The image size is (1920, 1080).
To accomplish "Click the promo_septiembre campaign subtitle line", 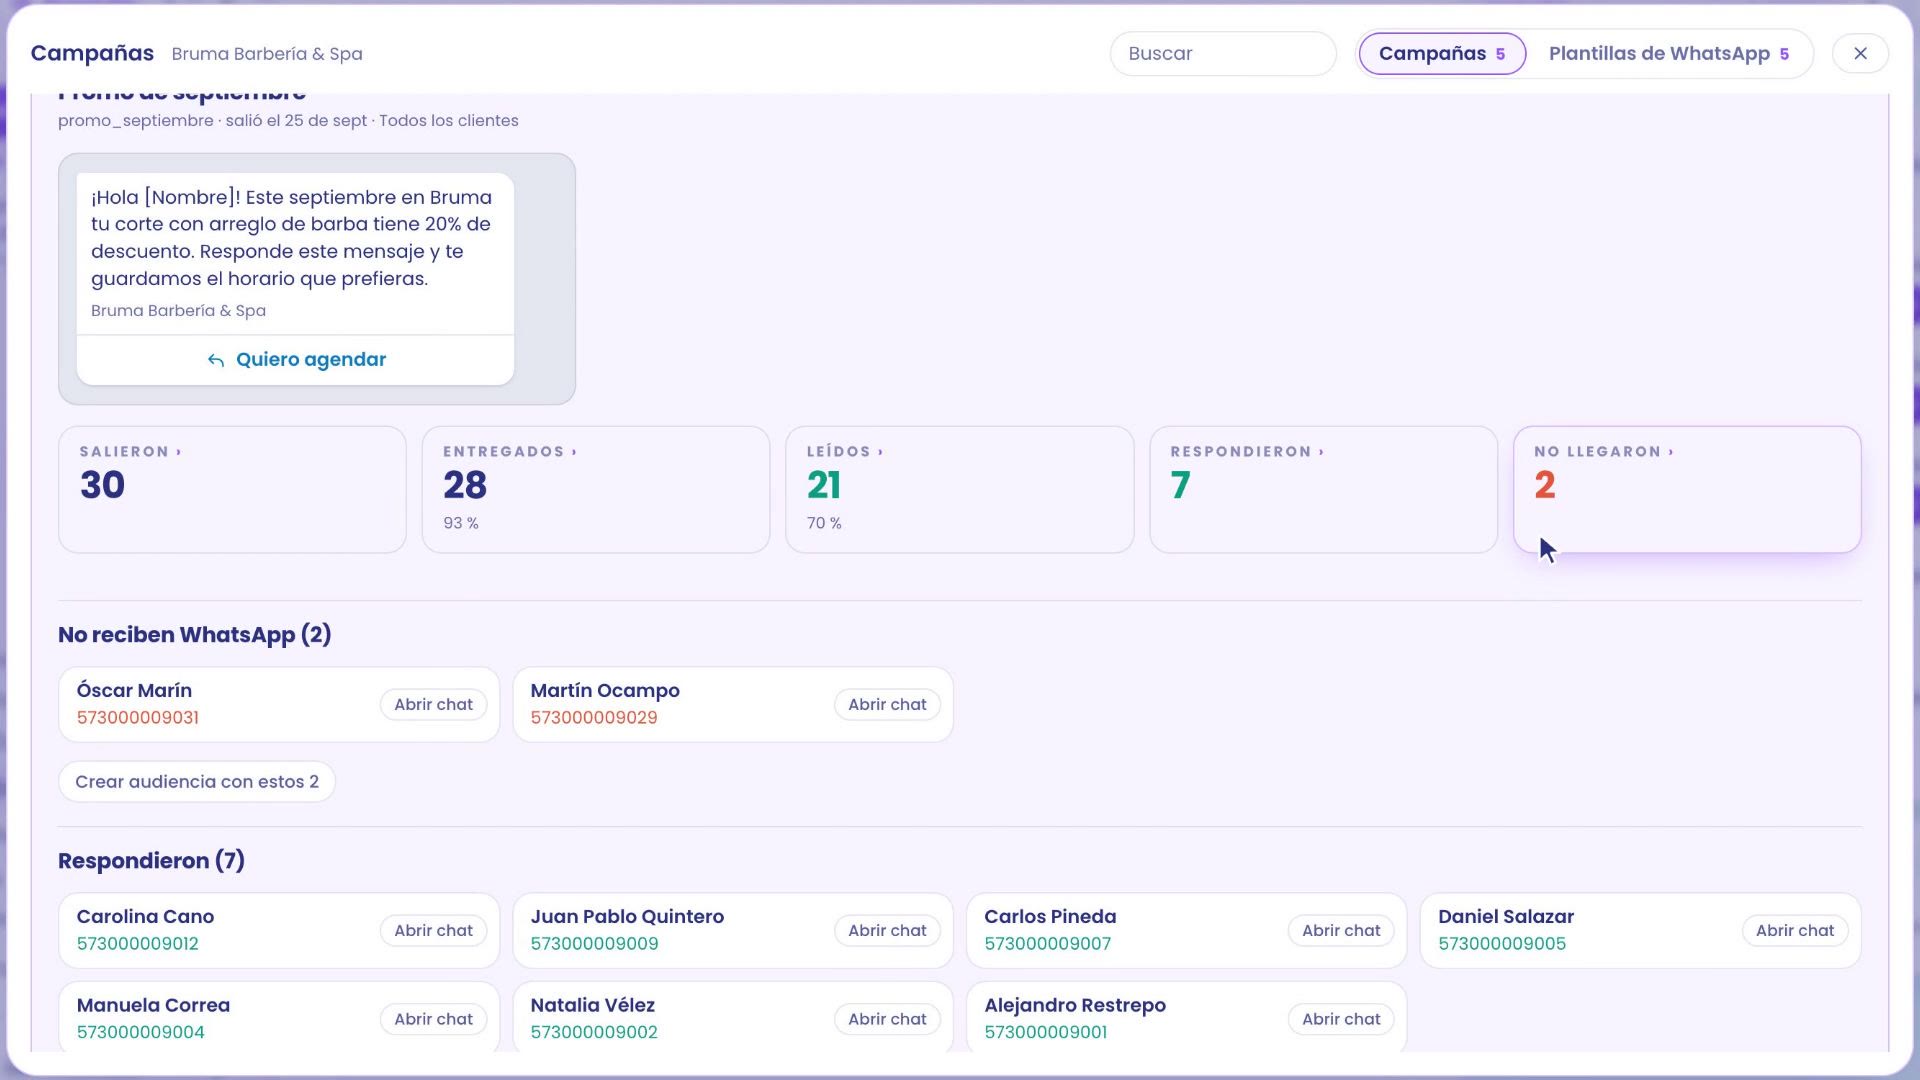I will [x=288, y=120].
